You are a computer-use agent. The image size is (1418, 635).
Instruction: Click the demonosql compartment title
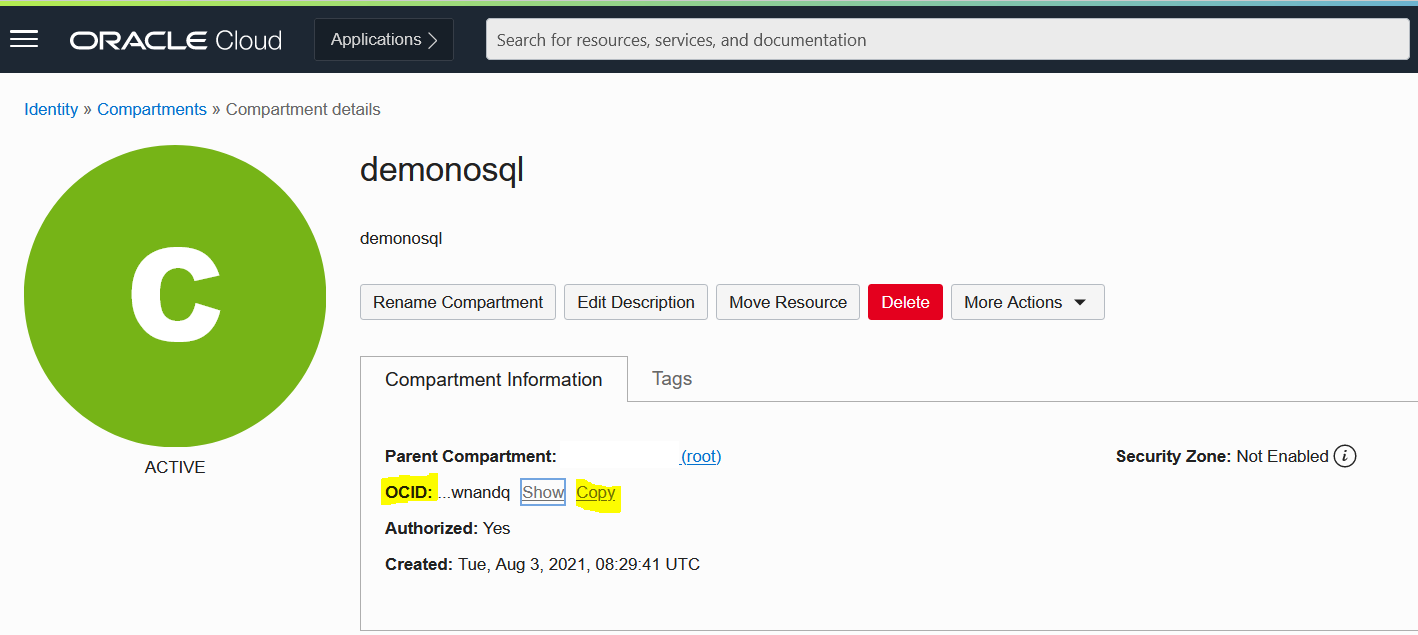coord(442,170)
